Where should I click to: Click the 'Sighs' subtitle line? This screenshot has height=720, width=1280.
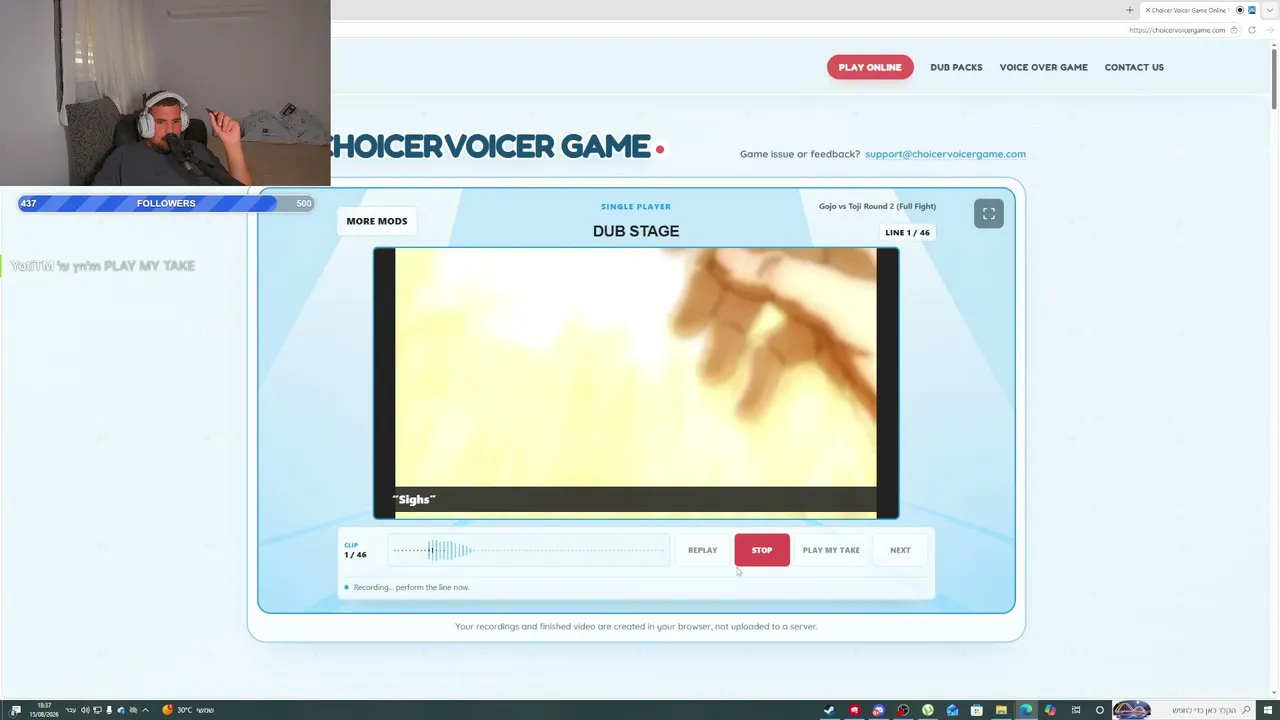click(414, 499)
